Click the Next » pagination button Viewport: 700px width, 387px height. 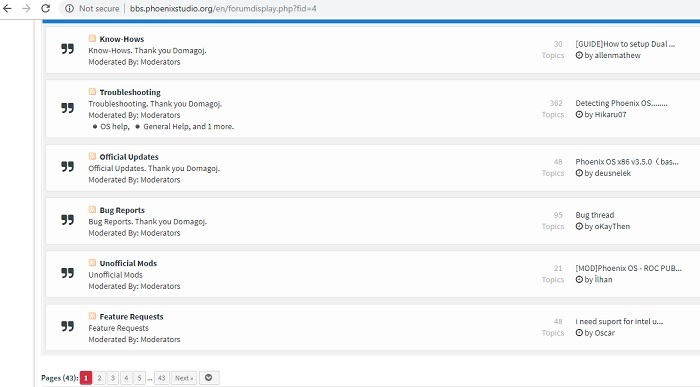pos(184,378)
